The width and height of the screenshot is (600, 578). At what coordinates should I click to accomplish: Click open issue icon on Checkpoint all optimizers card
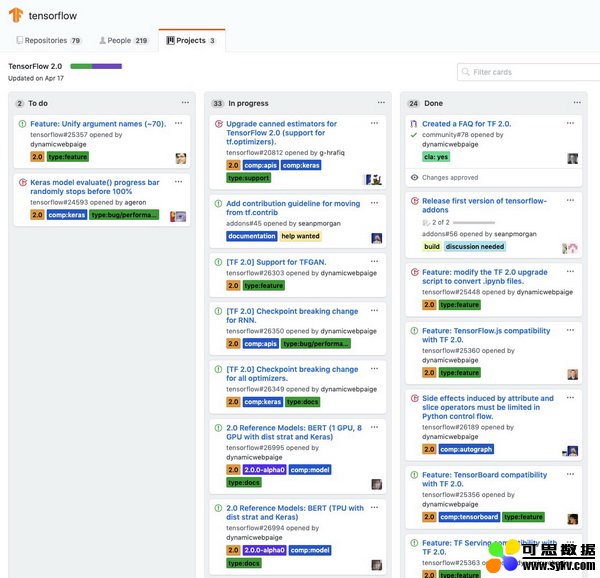tap(218, 369)
